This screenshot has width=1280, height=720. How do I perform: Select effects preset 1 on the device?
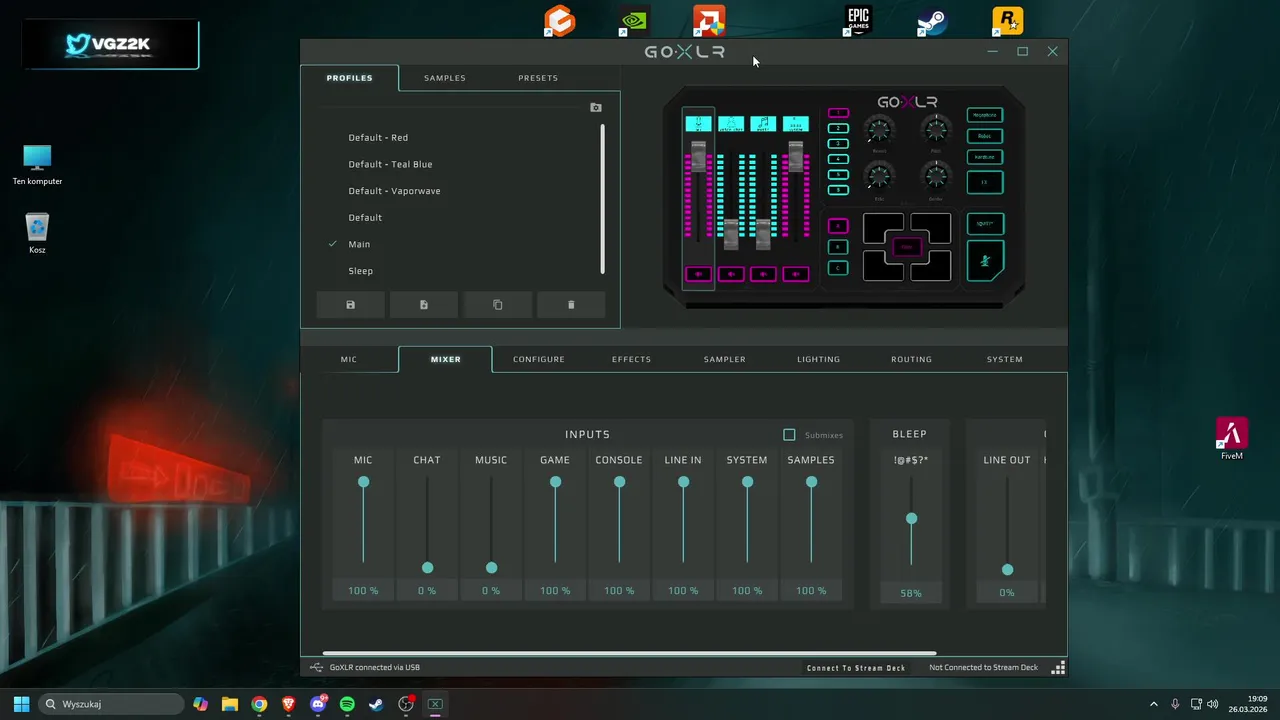point(839,113)
